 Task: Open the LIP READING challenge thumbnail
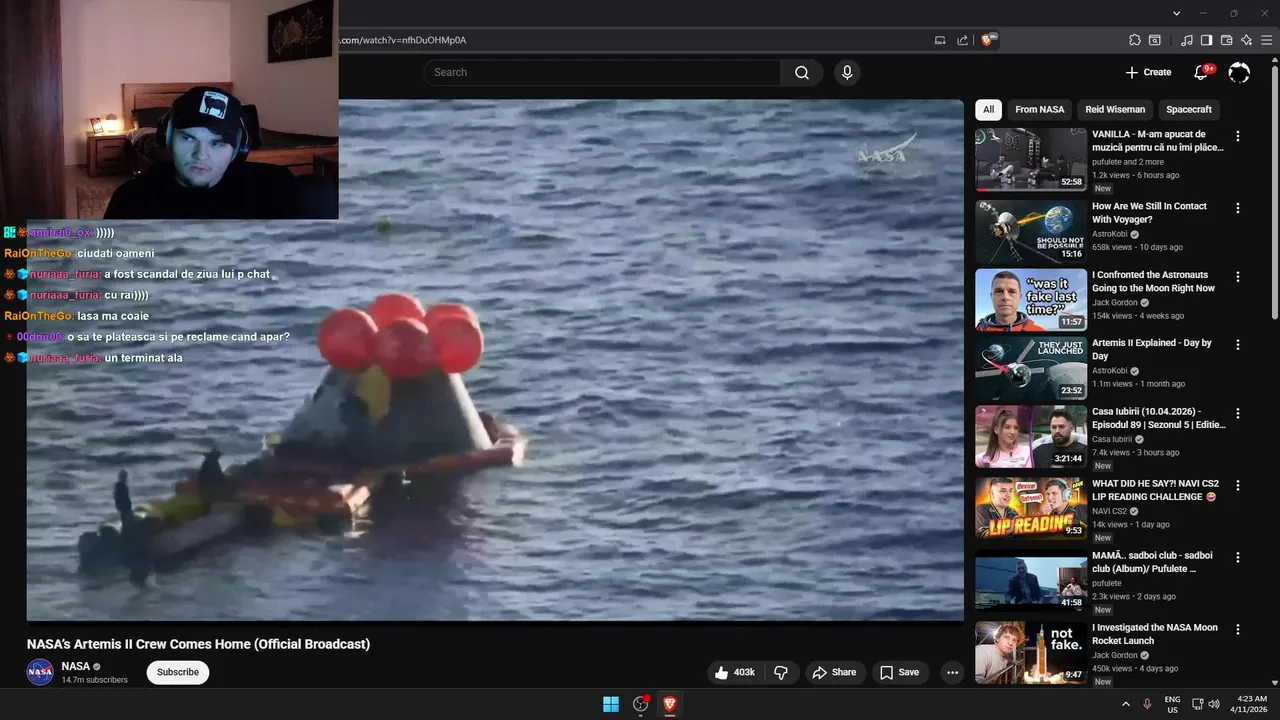[1031, 508]
